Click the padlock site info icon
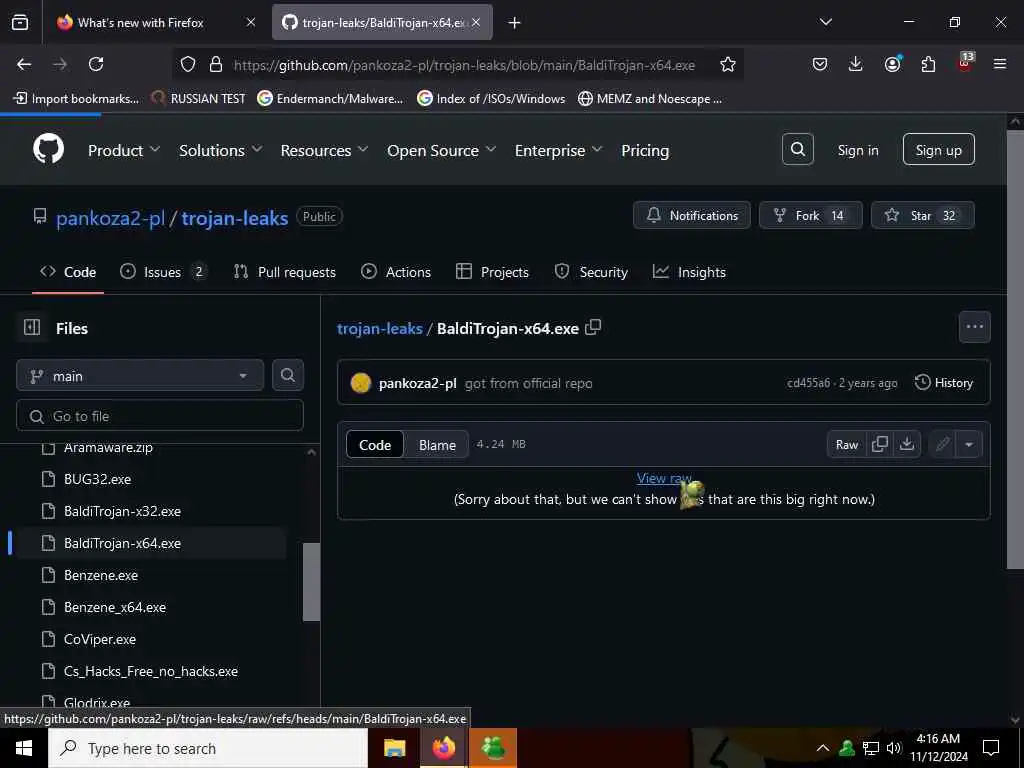1024x768 pixels. tap(216, 64)
